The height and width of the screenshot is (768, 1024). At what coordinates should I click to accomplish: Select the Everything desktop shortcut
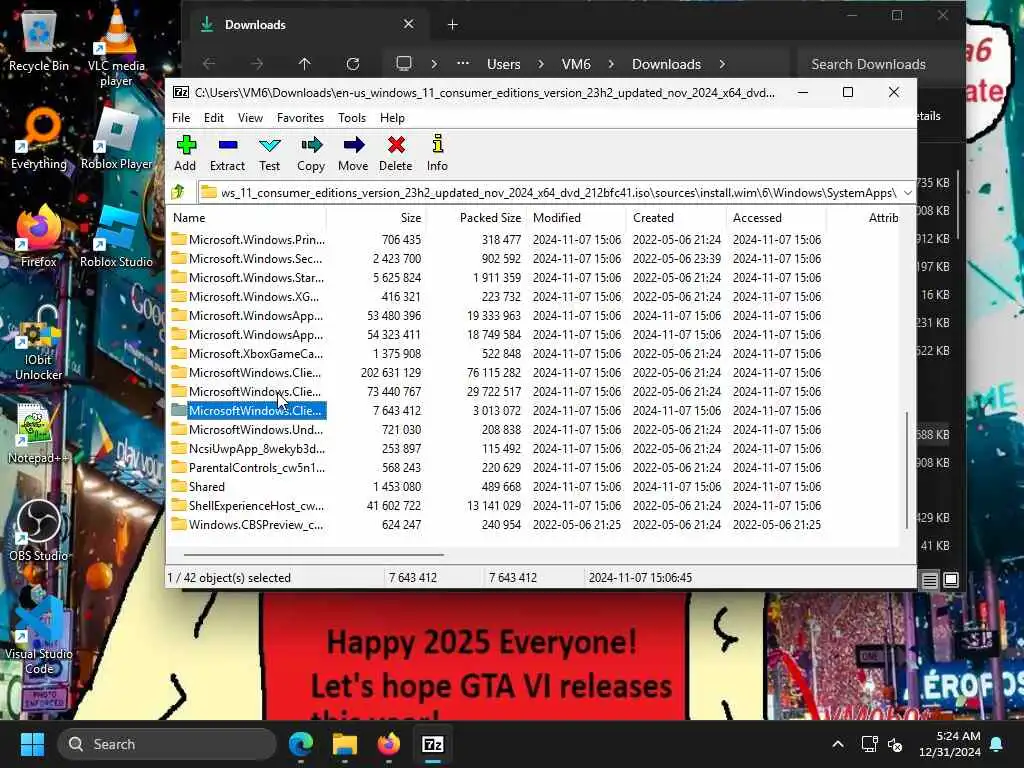point(39,140)
